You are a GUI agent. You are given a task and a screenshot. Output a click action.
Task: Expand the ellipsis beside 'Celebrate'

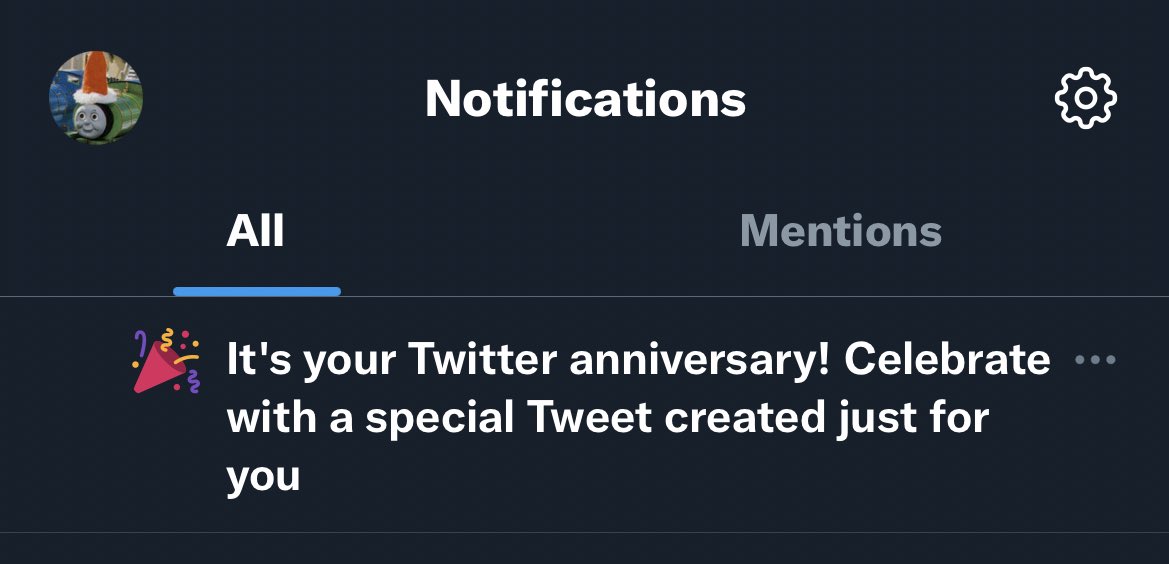pos(1095,360)
